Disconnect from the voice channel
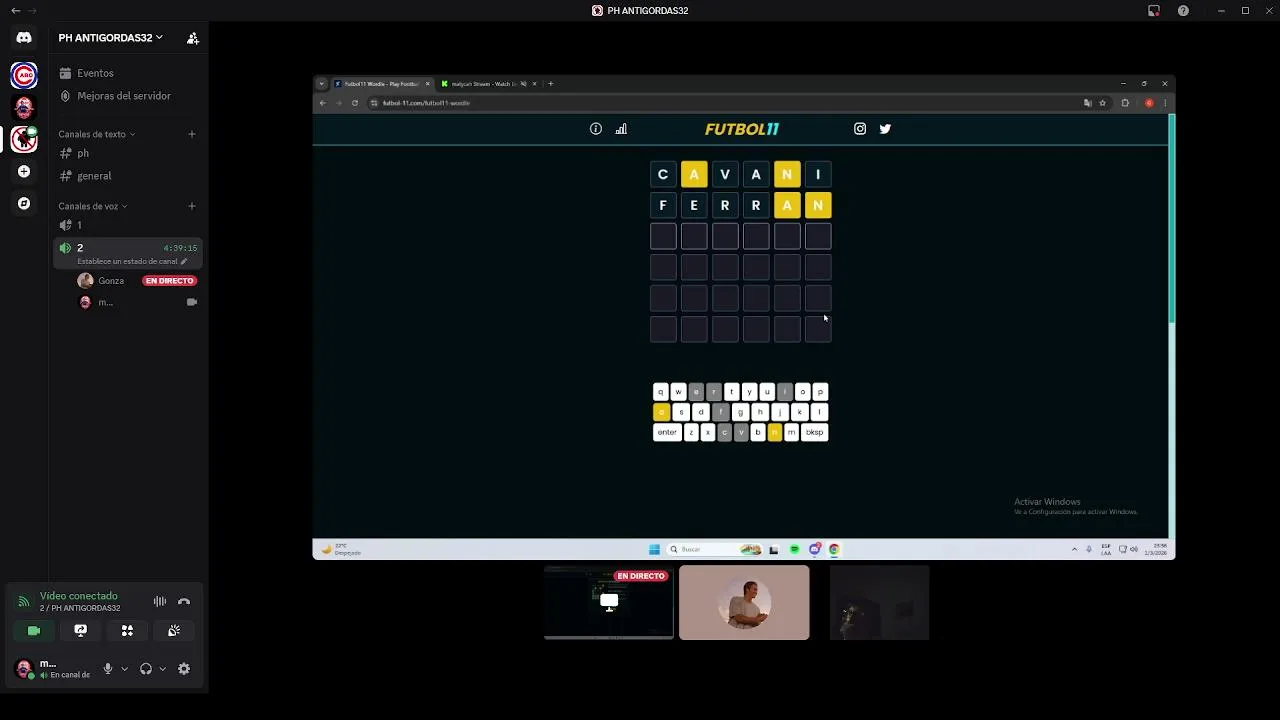 click(x=184, y=601)
